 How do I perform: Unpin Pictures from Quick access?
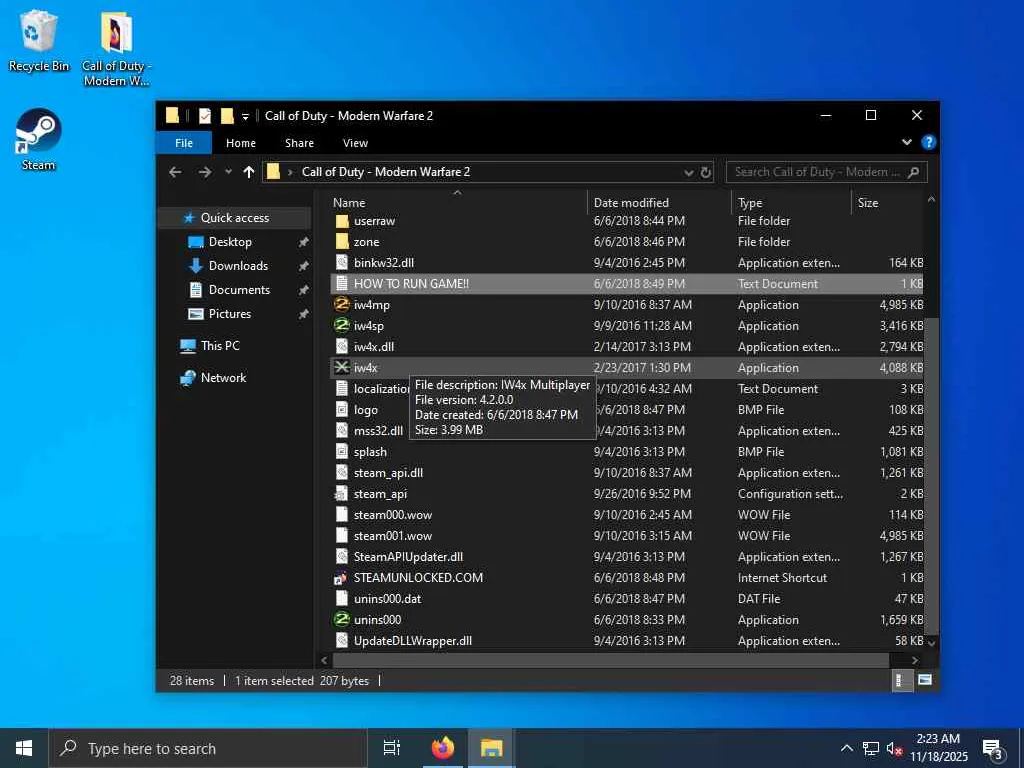click(304, 314)
